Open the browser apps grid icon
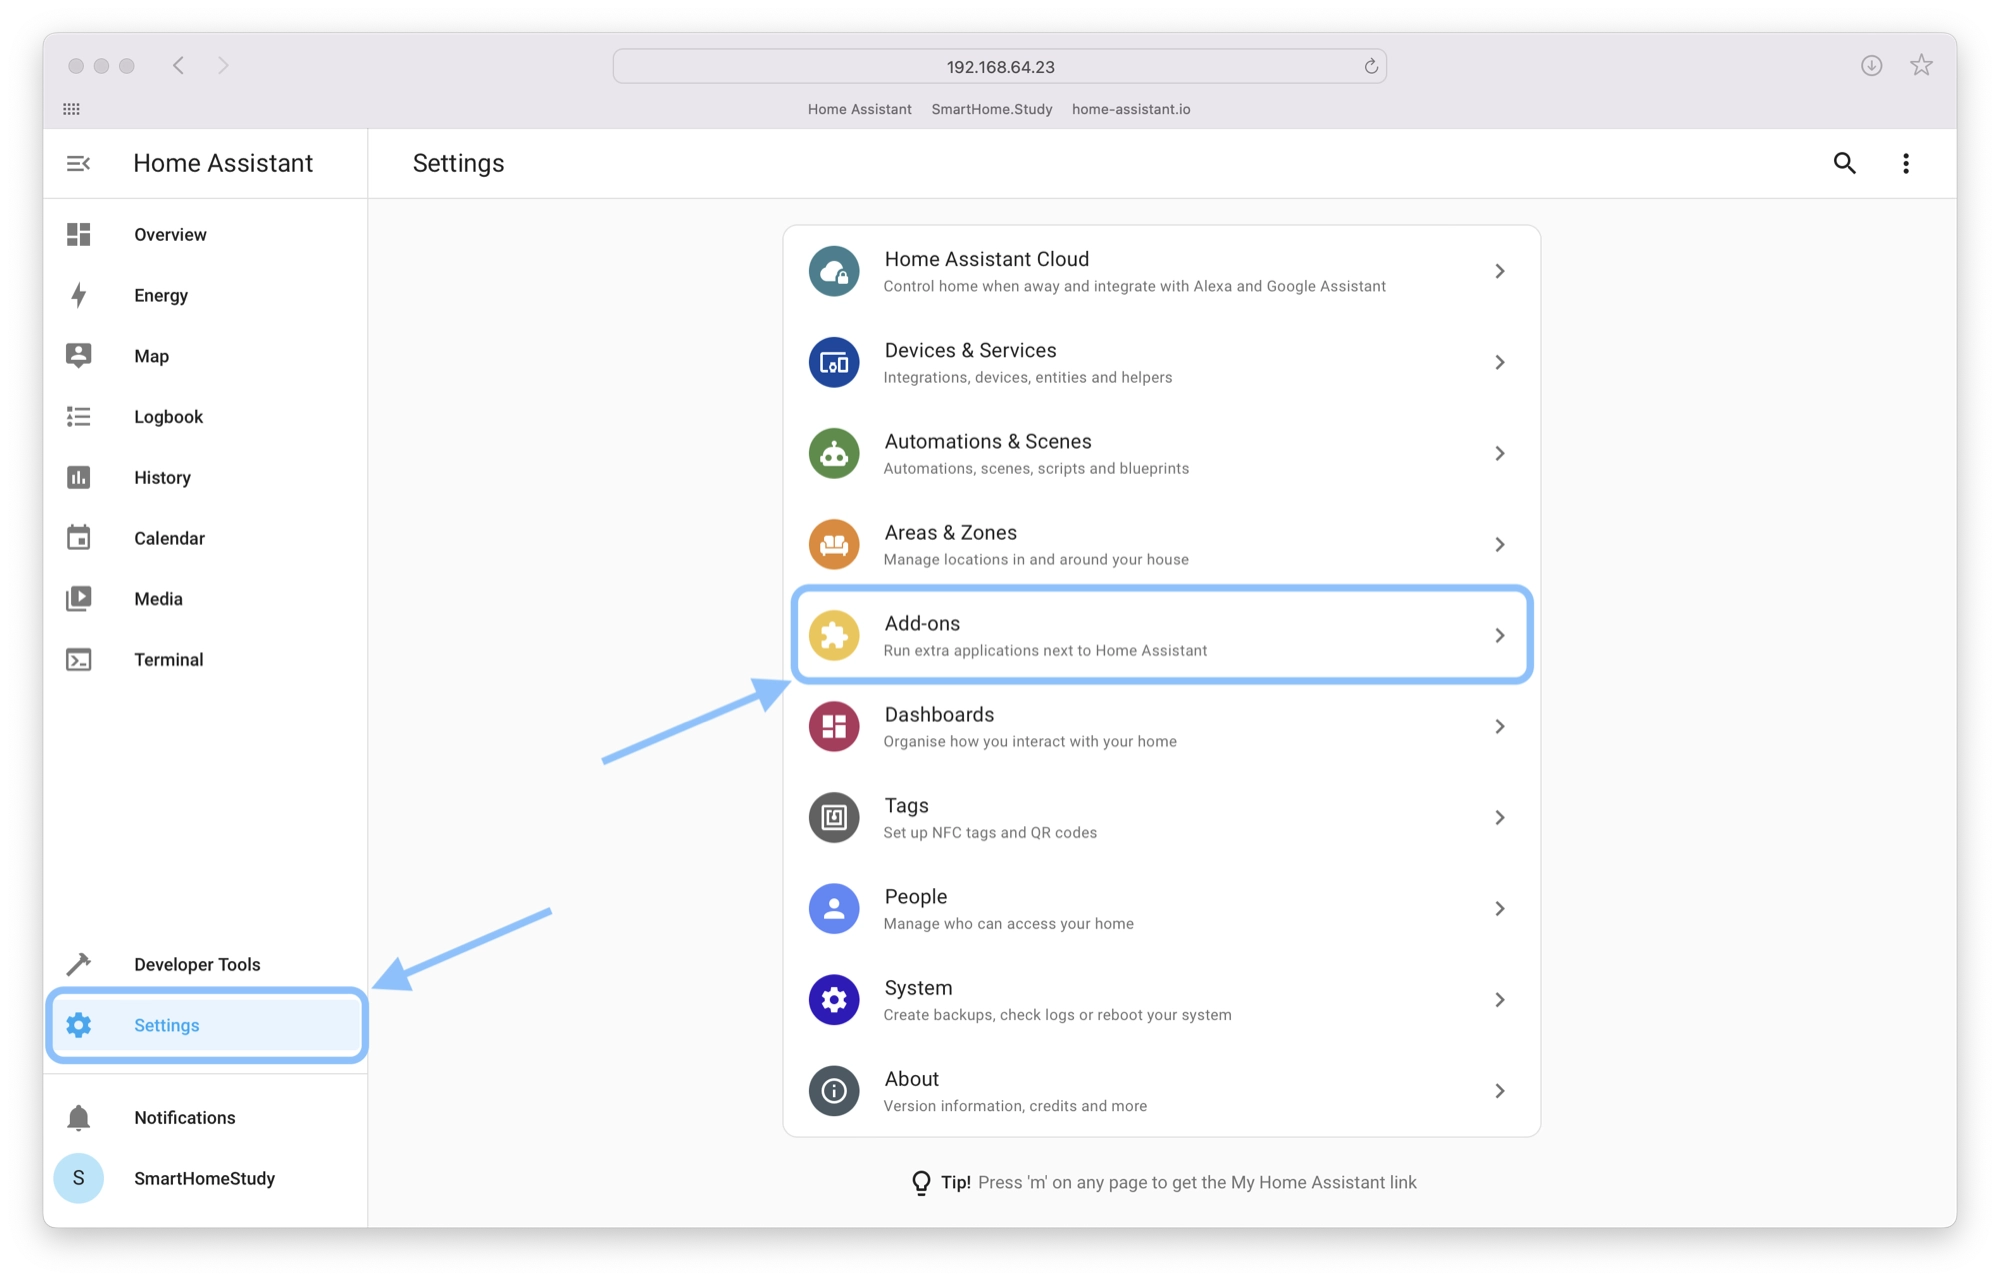Screen dimensions: 2000x1281 pos(71,109)
